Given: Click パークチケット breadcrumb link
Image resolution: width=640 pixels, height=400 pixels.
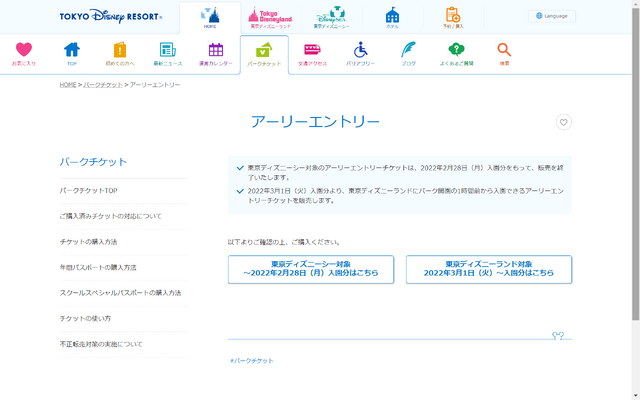Looking at the screenshot, I should (x=103, y=85).
